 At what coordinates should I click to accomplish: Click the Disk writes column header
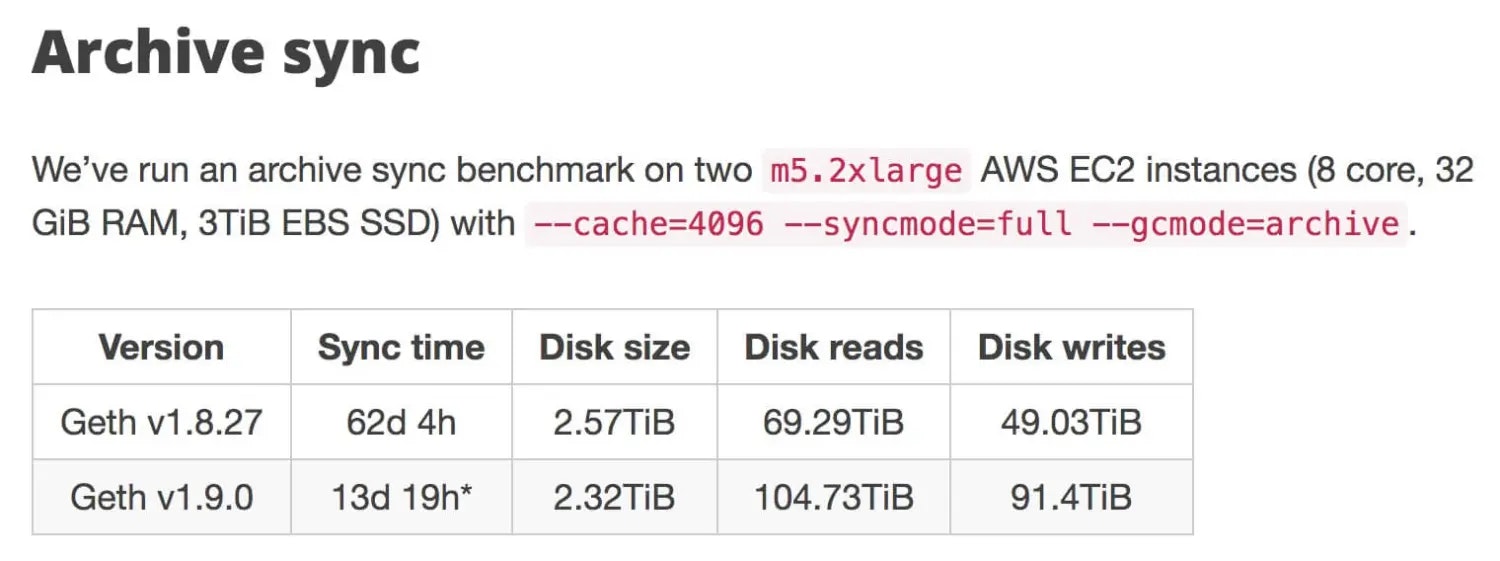pos(1071,347)
